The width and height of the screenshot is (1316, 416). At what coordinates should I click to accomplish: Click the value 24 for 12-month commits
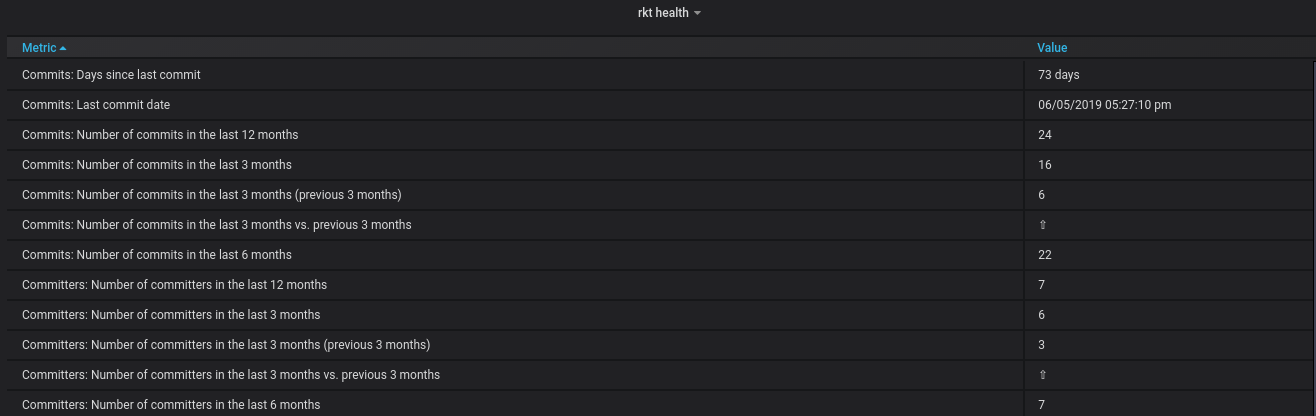tap(1045, 135)
